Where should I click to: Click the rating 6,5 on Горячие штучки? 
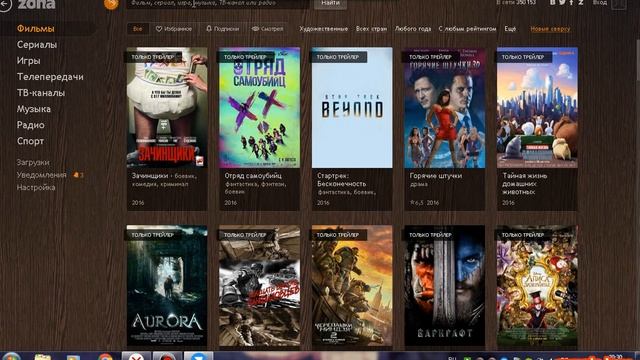[x=417, y=203]
